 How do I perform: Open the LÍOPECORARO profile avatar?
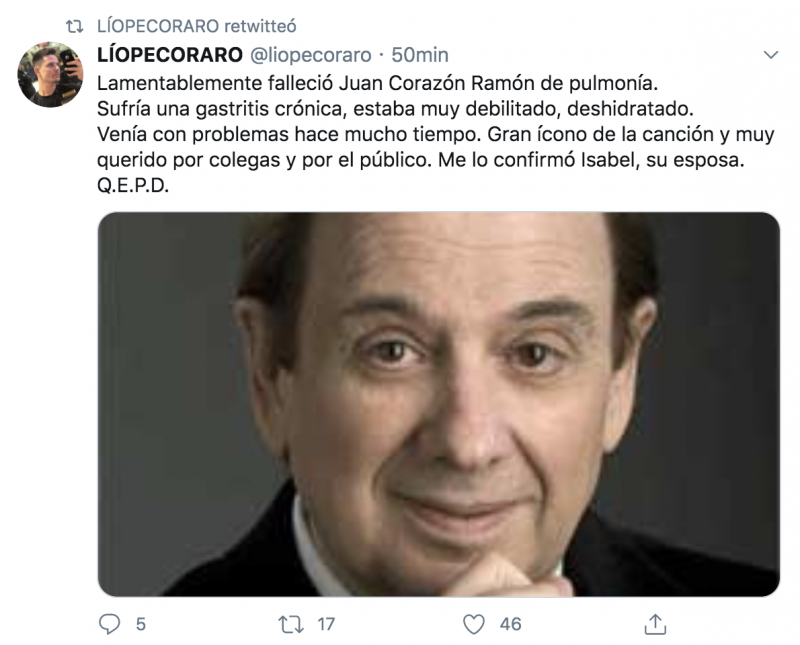[x=50, y=75]
